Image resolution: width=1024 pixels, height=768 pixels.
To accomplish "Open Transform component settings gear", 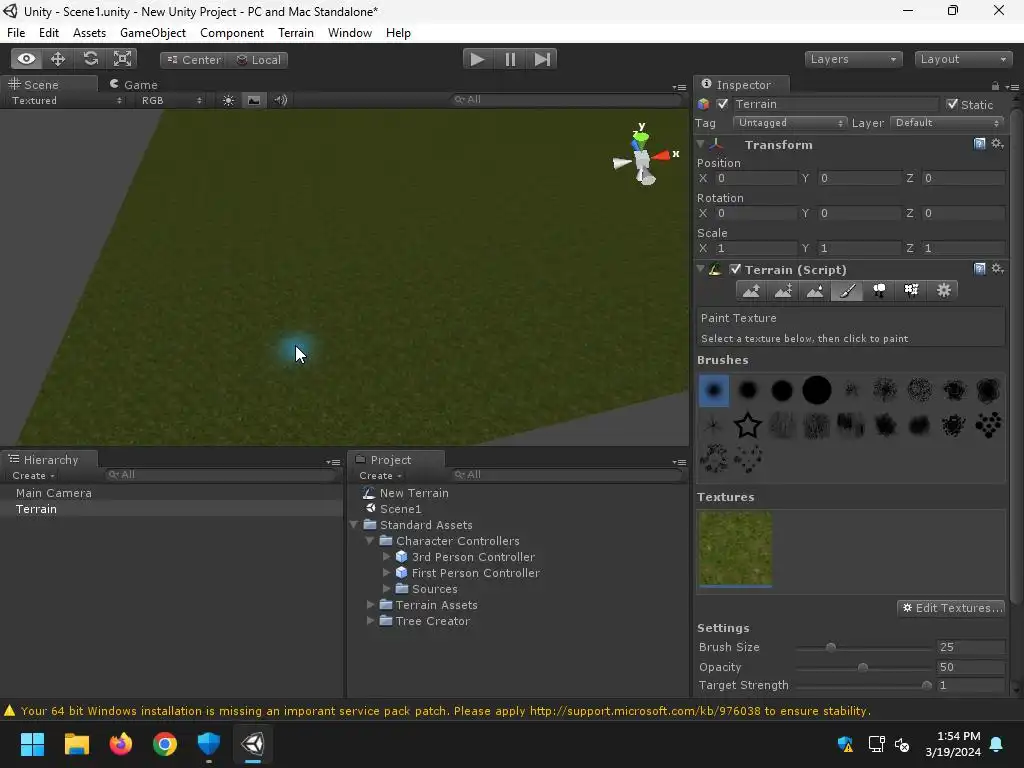I will 997,144.
